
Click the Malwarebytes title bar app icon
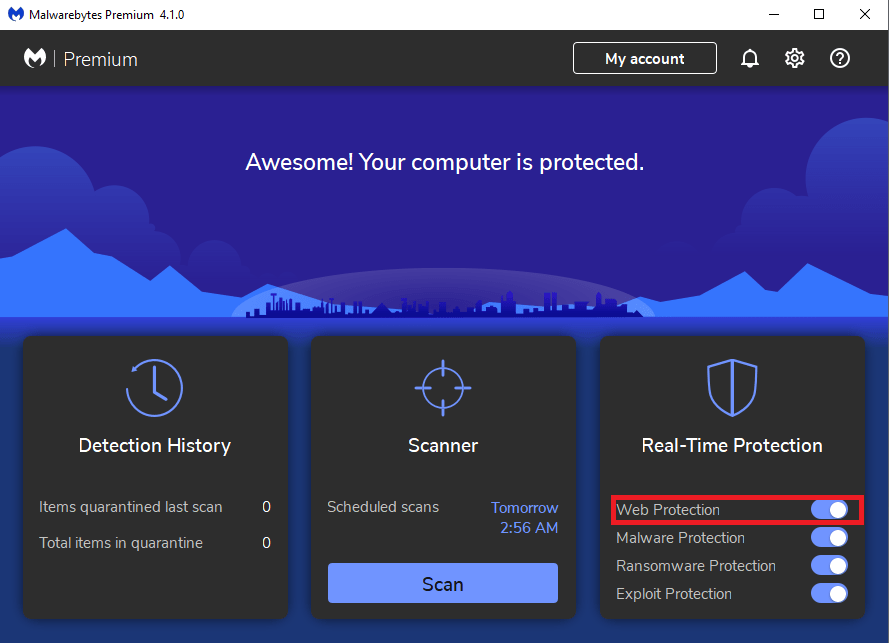(16, 14)
